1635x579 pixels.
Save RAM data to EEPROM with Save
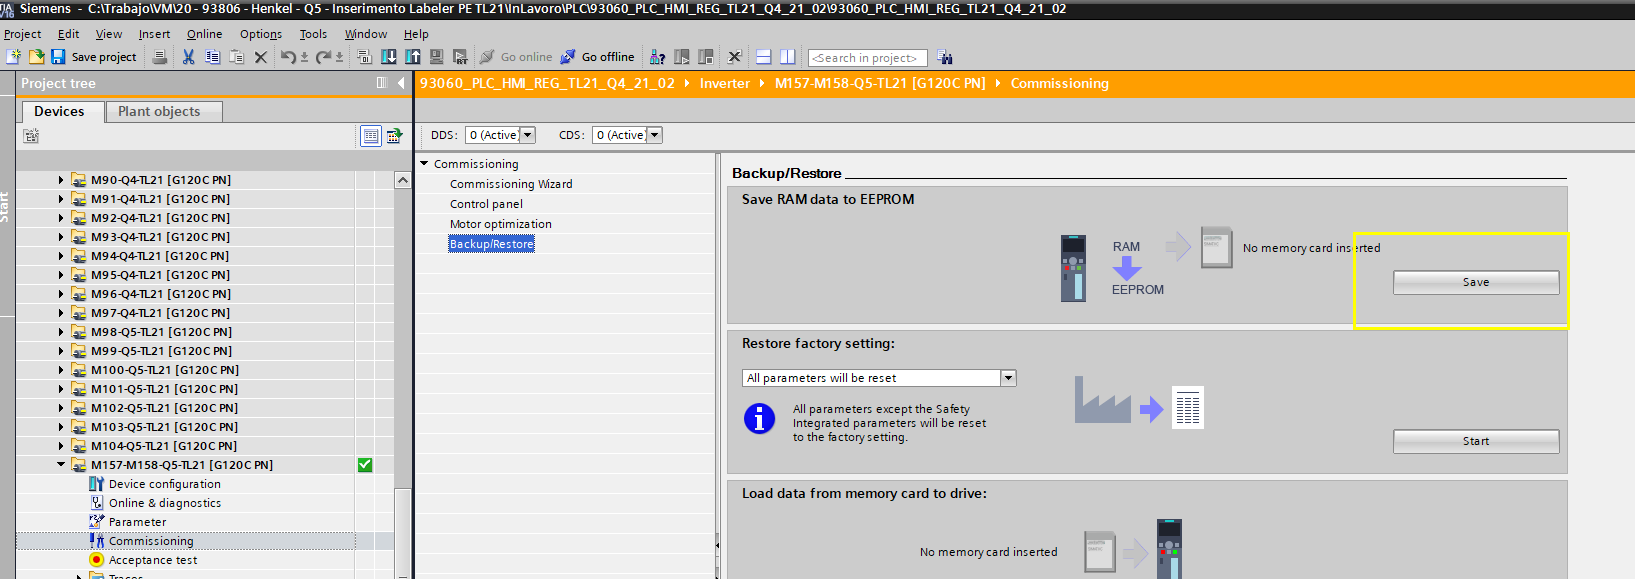[x=1476, y=282]
